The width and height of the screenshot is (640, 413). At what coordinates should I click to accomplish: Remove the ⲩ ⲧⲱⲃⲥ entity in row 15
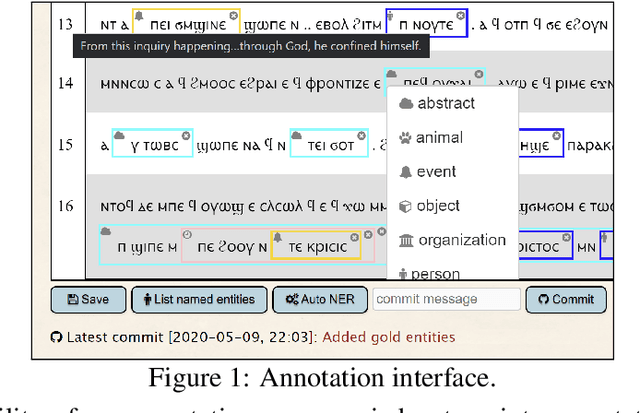tap(186, 135)
